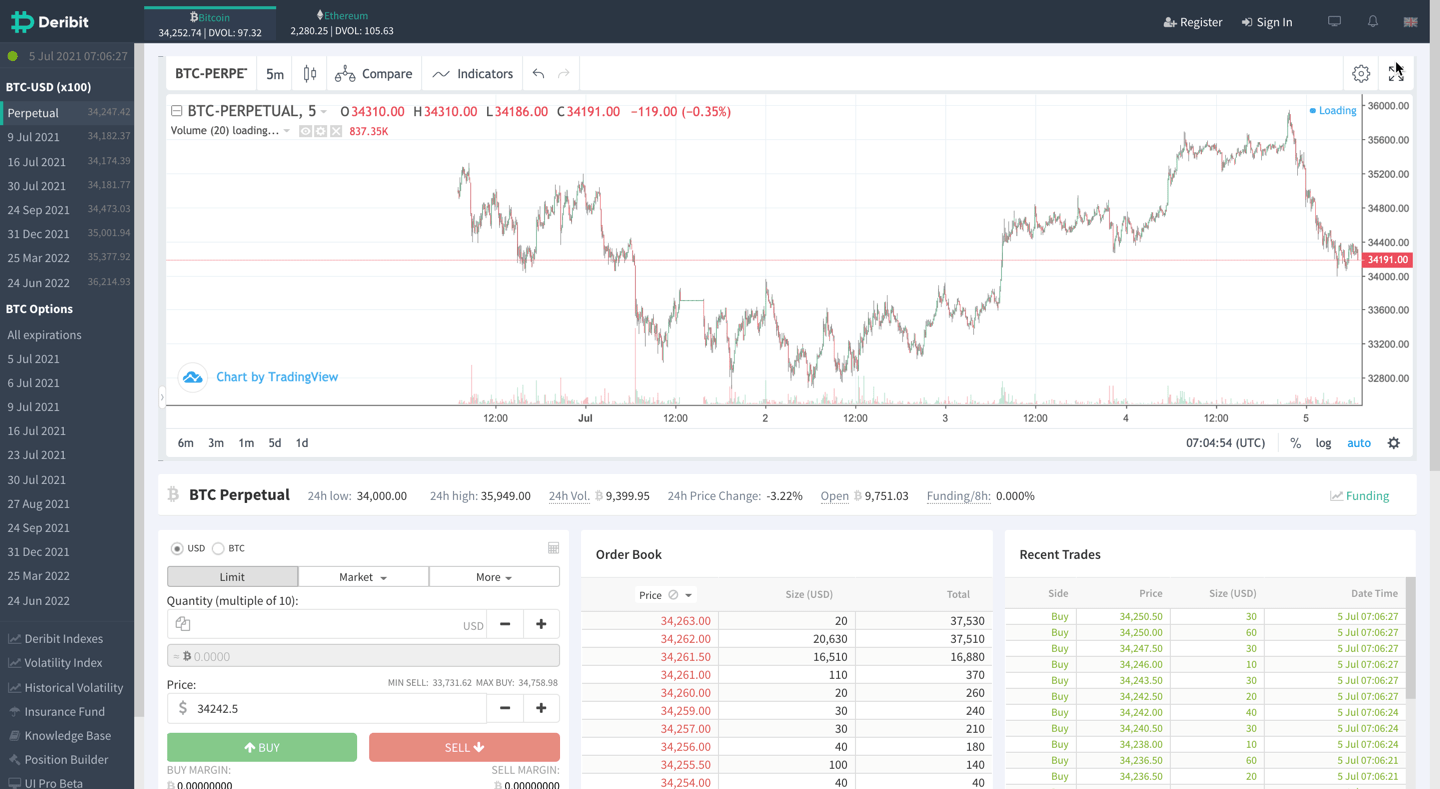
Task: Open Knowledge Base in sidebar
Action: click(x=59, y=736)
